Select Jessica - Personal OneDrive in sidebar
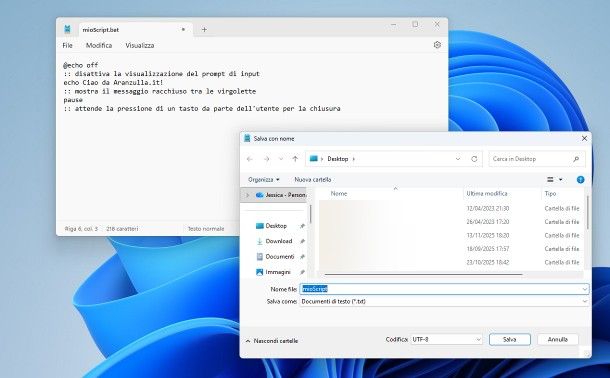 (281, 195)
